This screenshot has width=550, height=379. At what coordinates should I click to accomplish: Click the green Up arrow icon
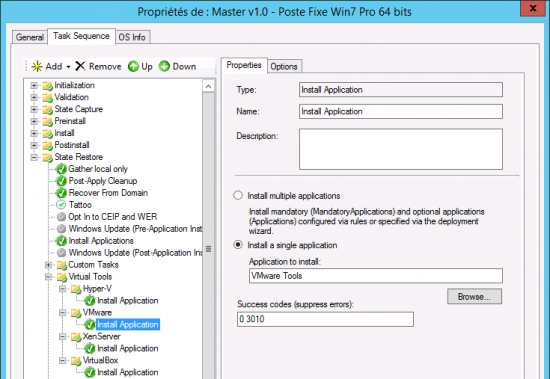point(133,66)
